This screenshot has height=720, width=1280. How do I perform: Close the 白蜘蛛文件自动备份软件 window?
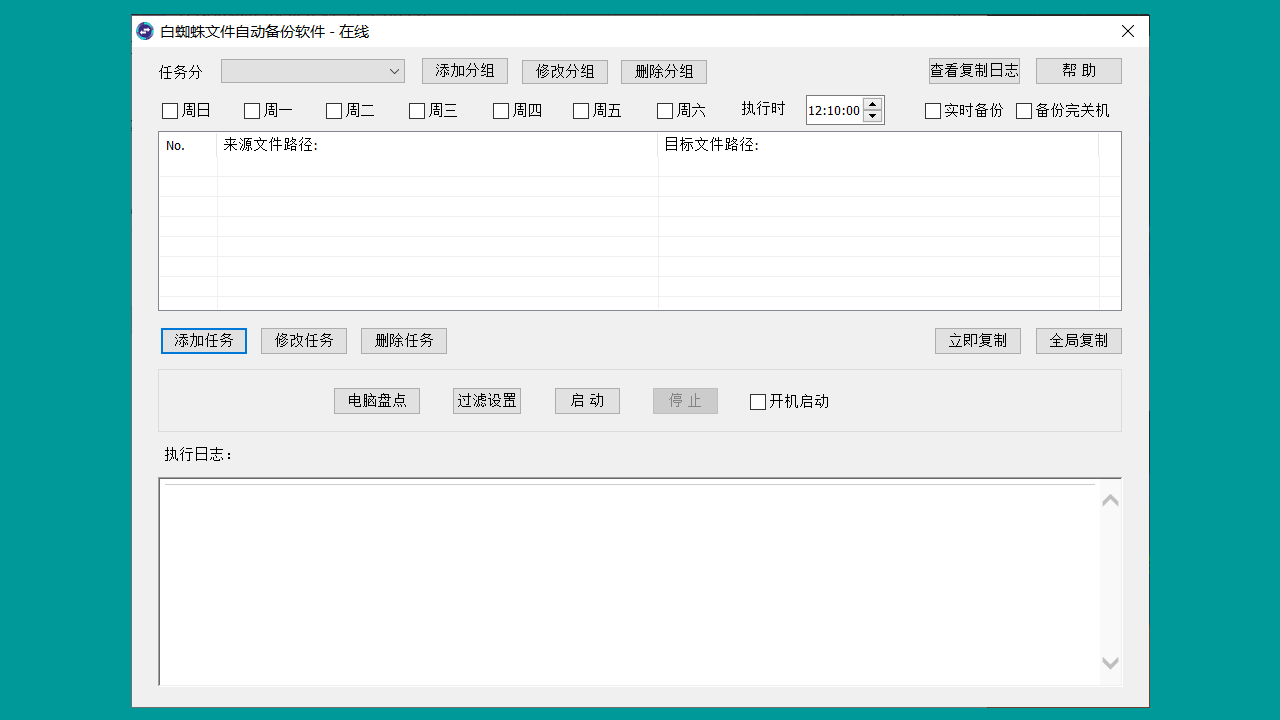tap(1128, 31)
